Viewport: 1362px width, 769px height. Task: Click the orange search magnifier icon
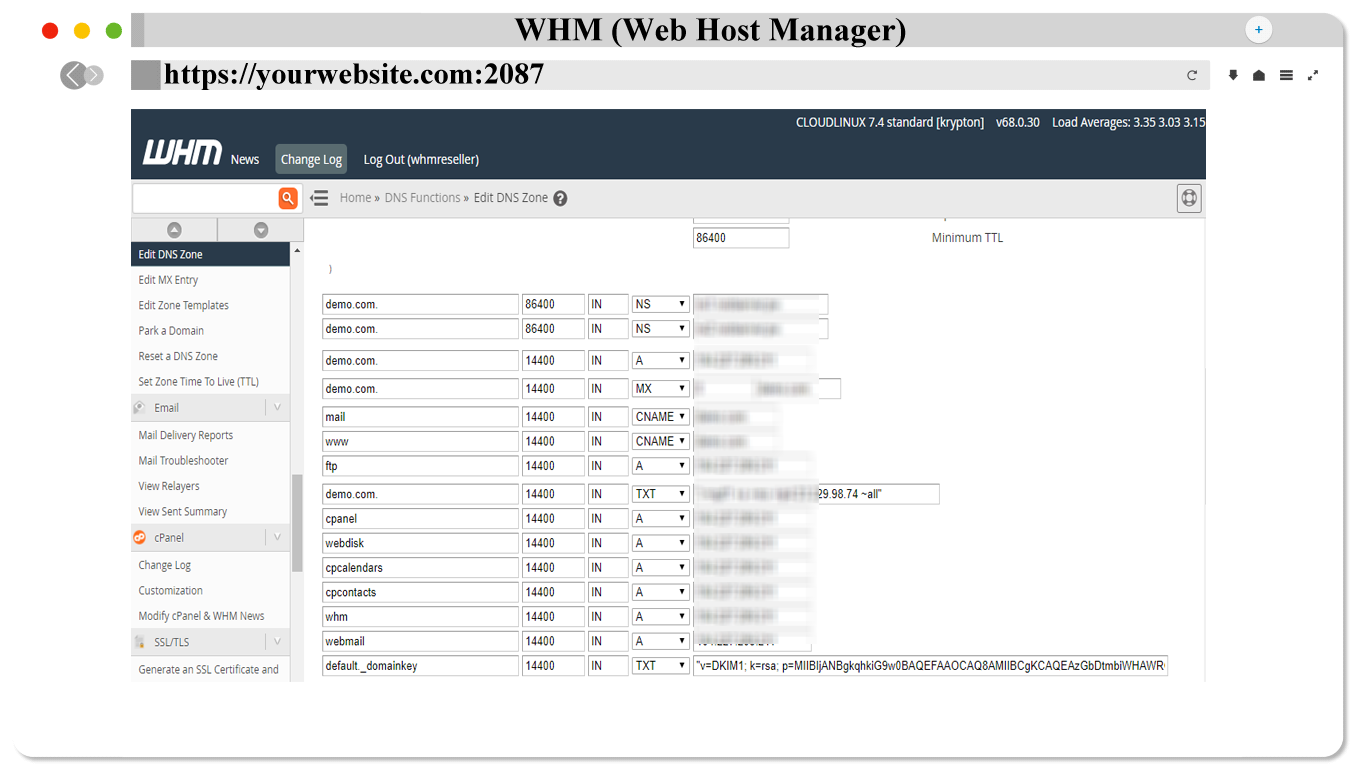(x=288, y=198)
